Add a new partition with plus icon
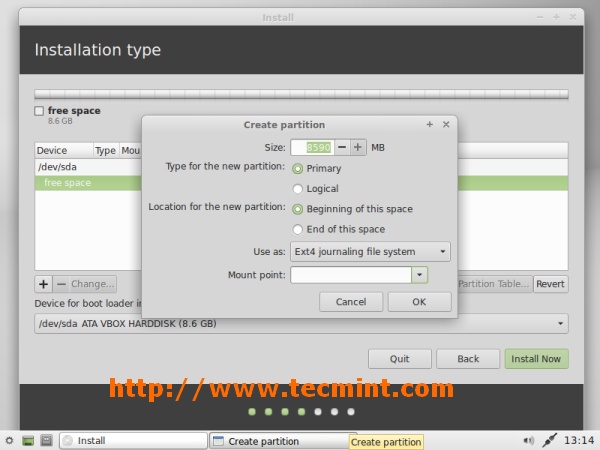 44,284
